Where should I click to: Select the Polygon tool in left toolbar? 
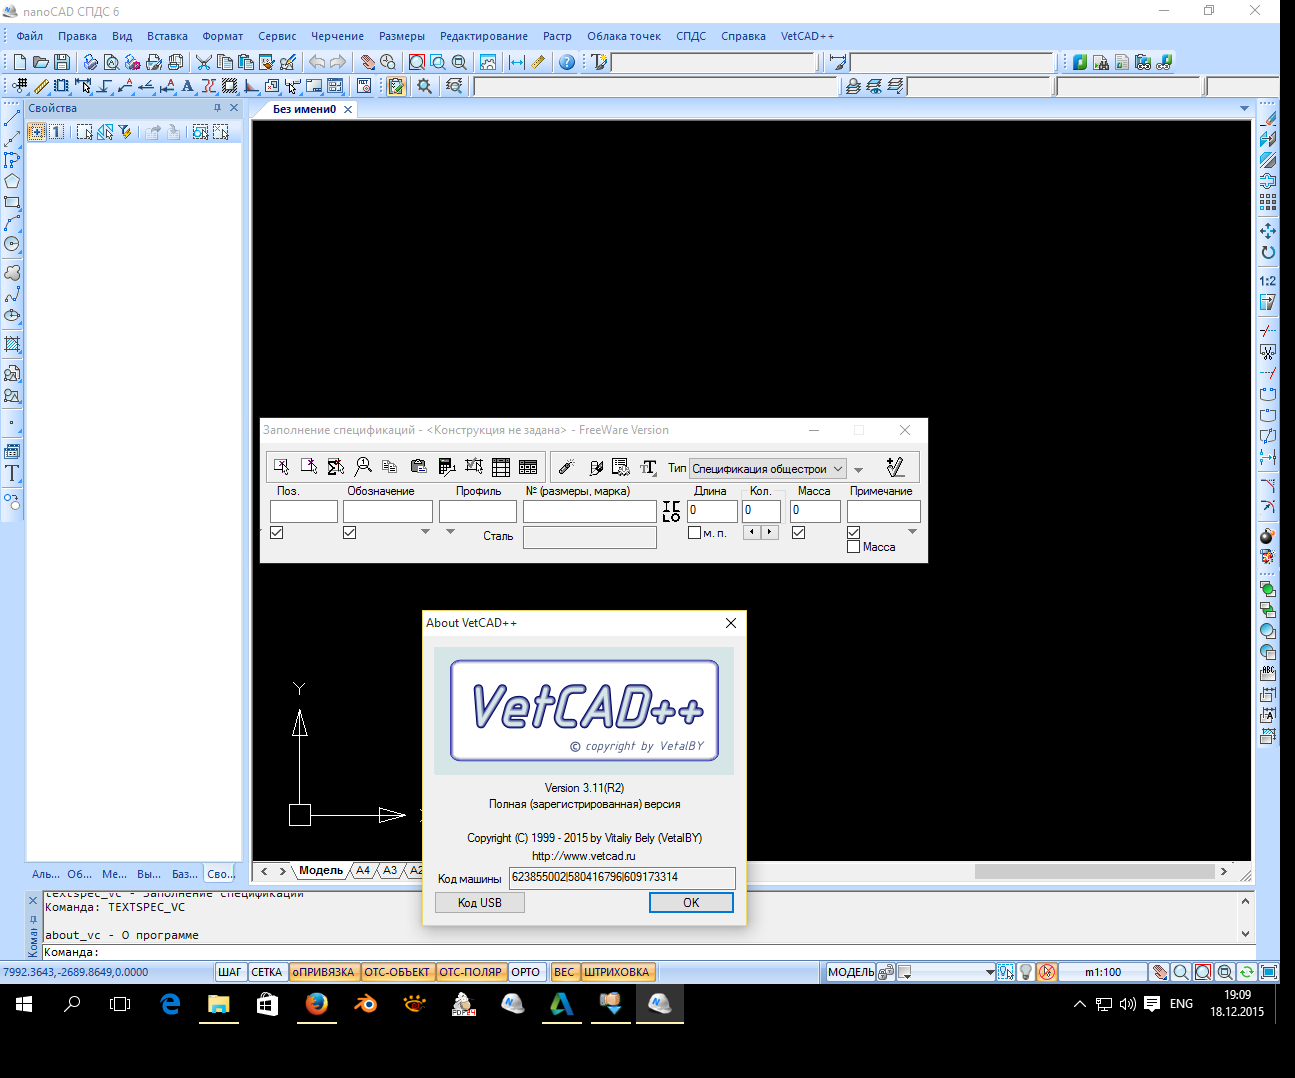[12, 181]
